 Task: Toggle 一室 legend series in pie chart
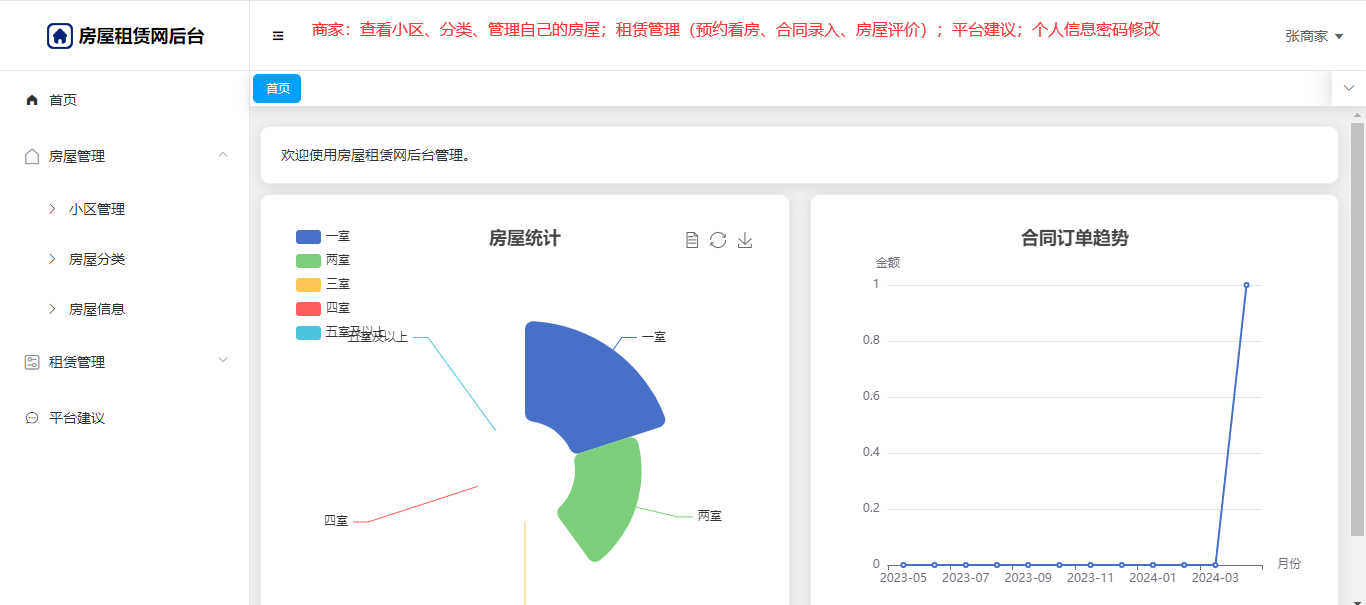tap(308, 237)
